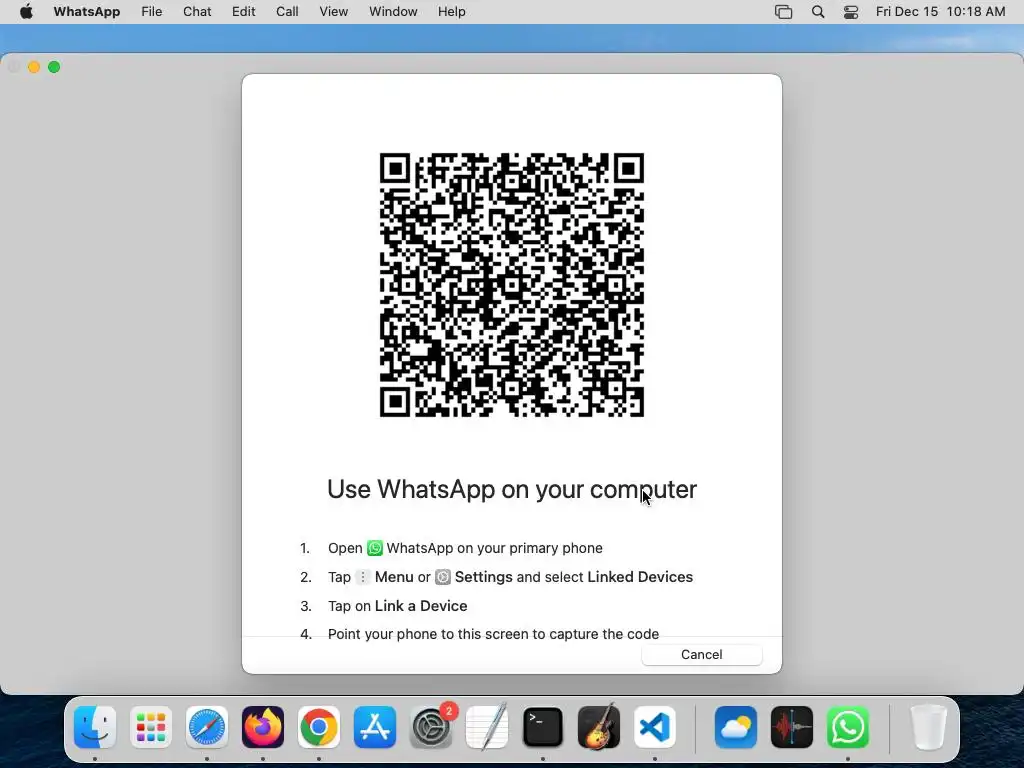This screenshot has width=1024, height=768.
Task: Open App Store from the Dock
Action: [x=375, y=727]
